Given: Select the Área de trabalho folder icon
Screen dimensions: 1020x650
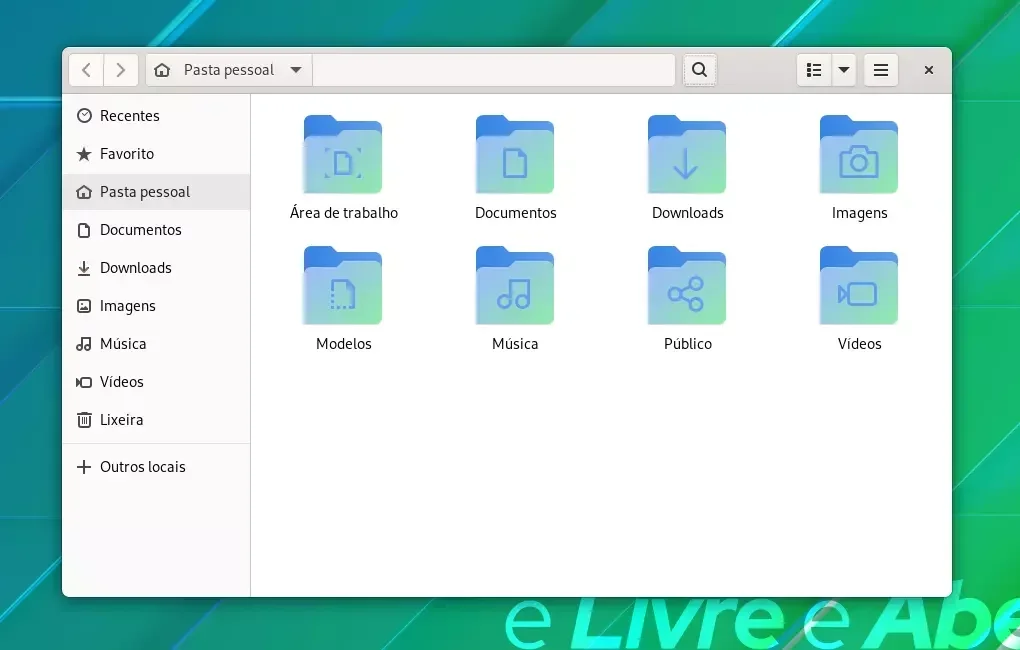Looking at the screenshot, I should point(343,154).
